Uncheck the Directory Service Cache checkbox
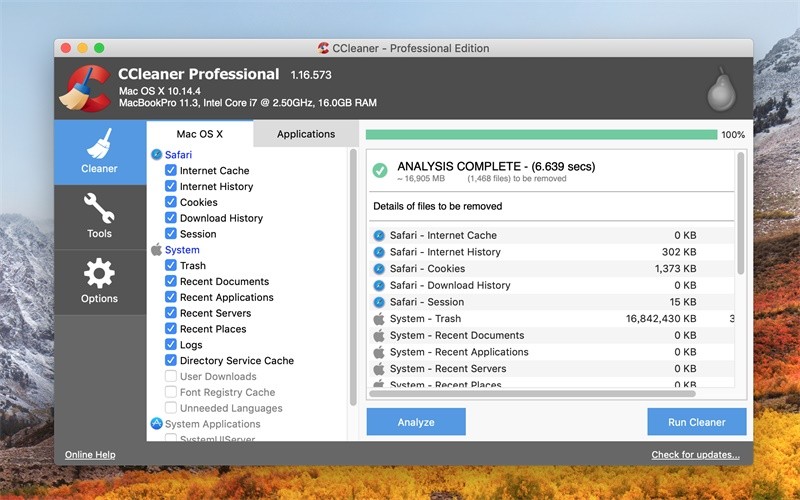Screen dimensions: 800x500 click(171, 360)
